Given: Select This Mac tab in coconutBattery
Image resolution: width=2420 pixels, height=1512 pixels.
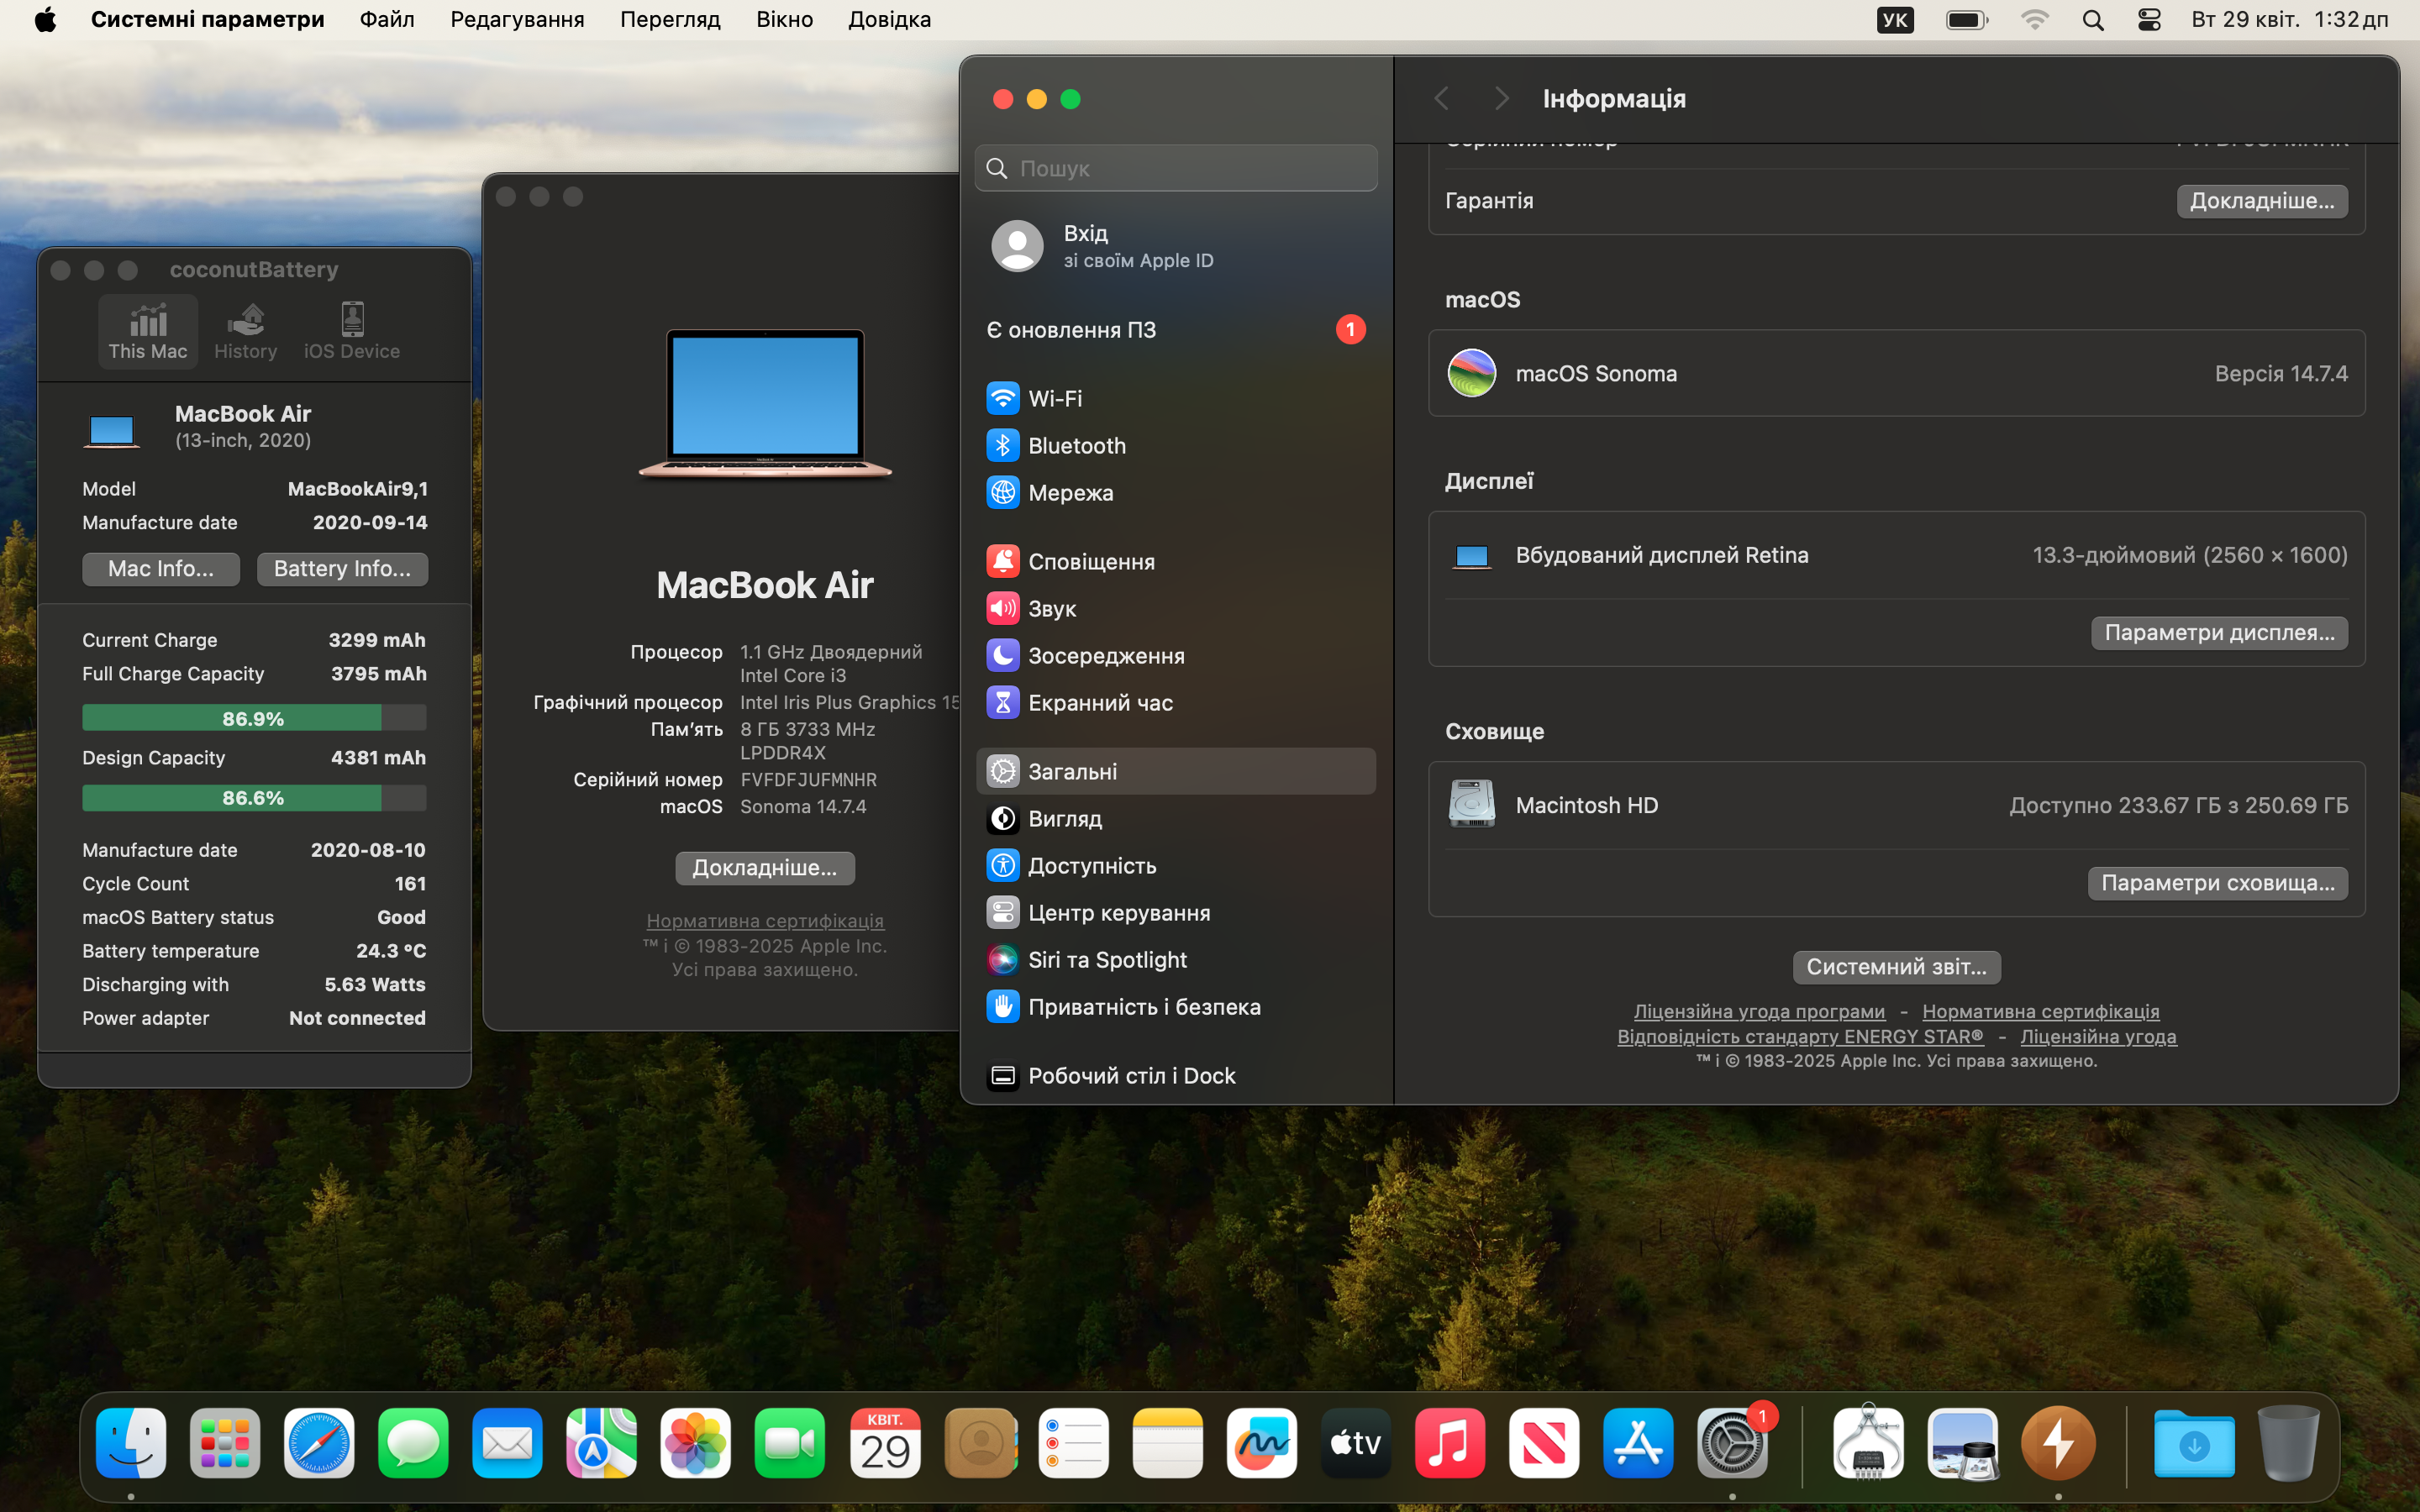Looking at the screenshot, I should coord(148,331).
